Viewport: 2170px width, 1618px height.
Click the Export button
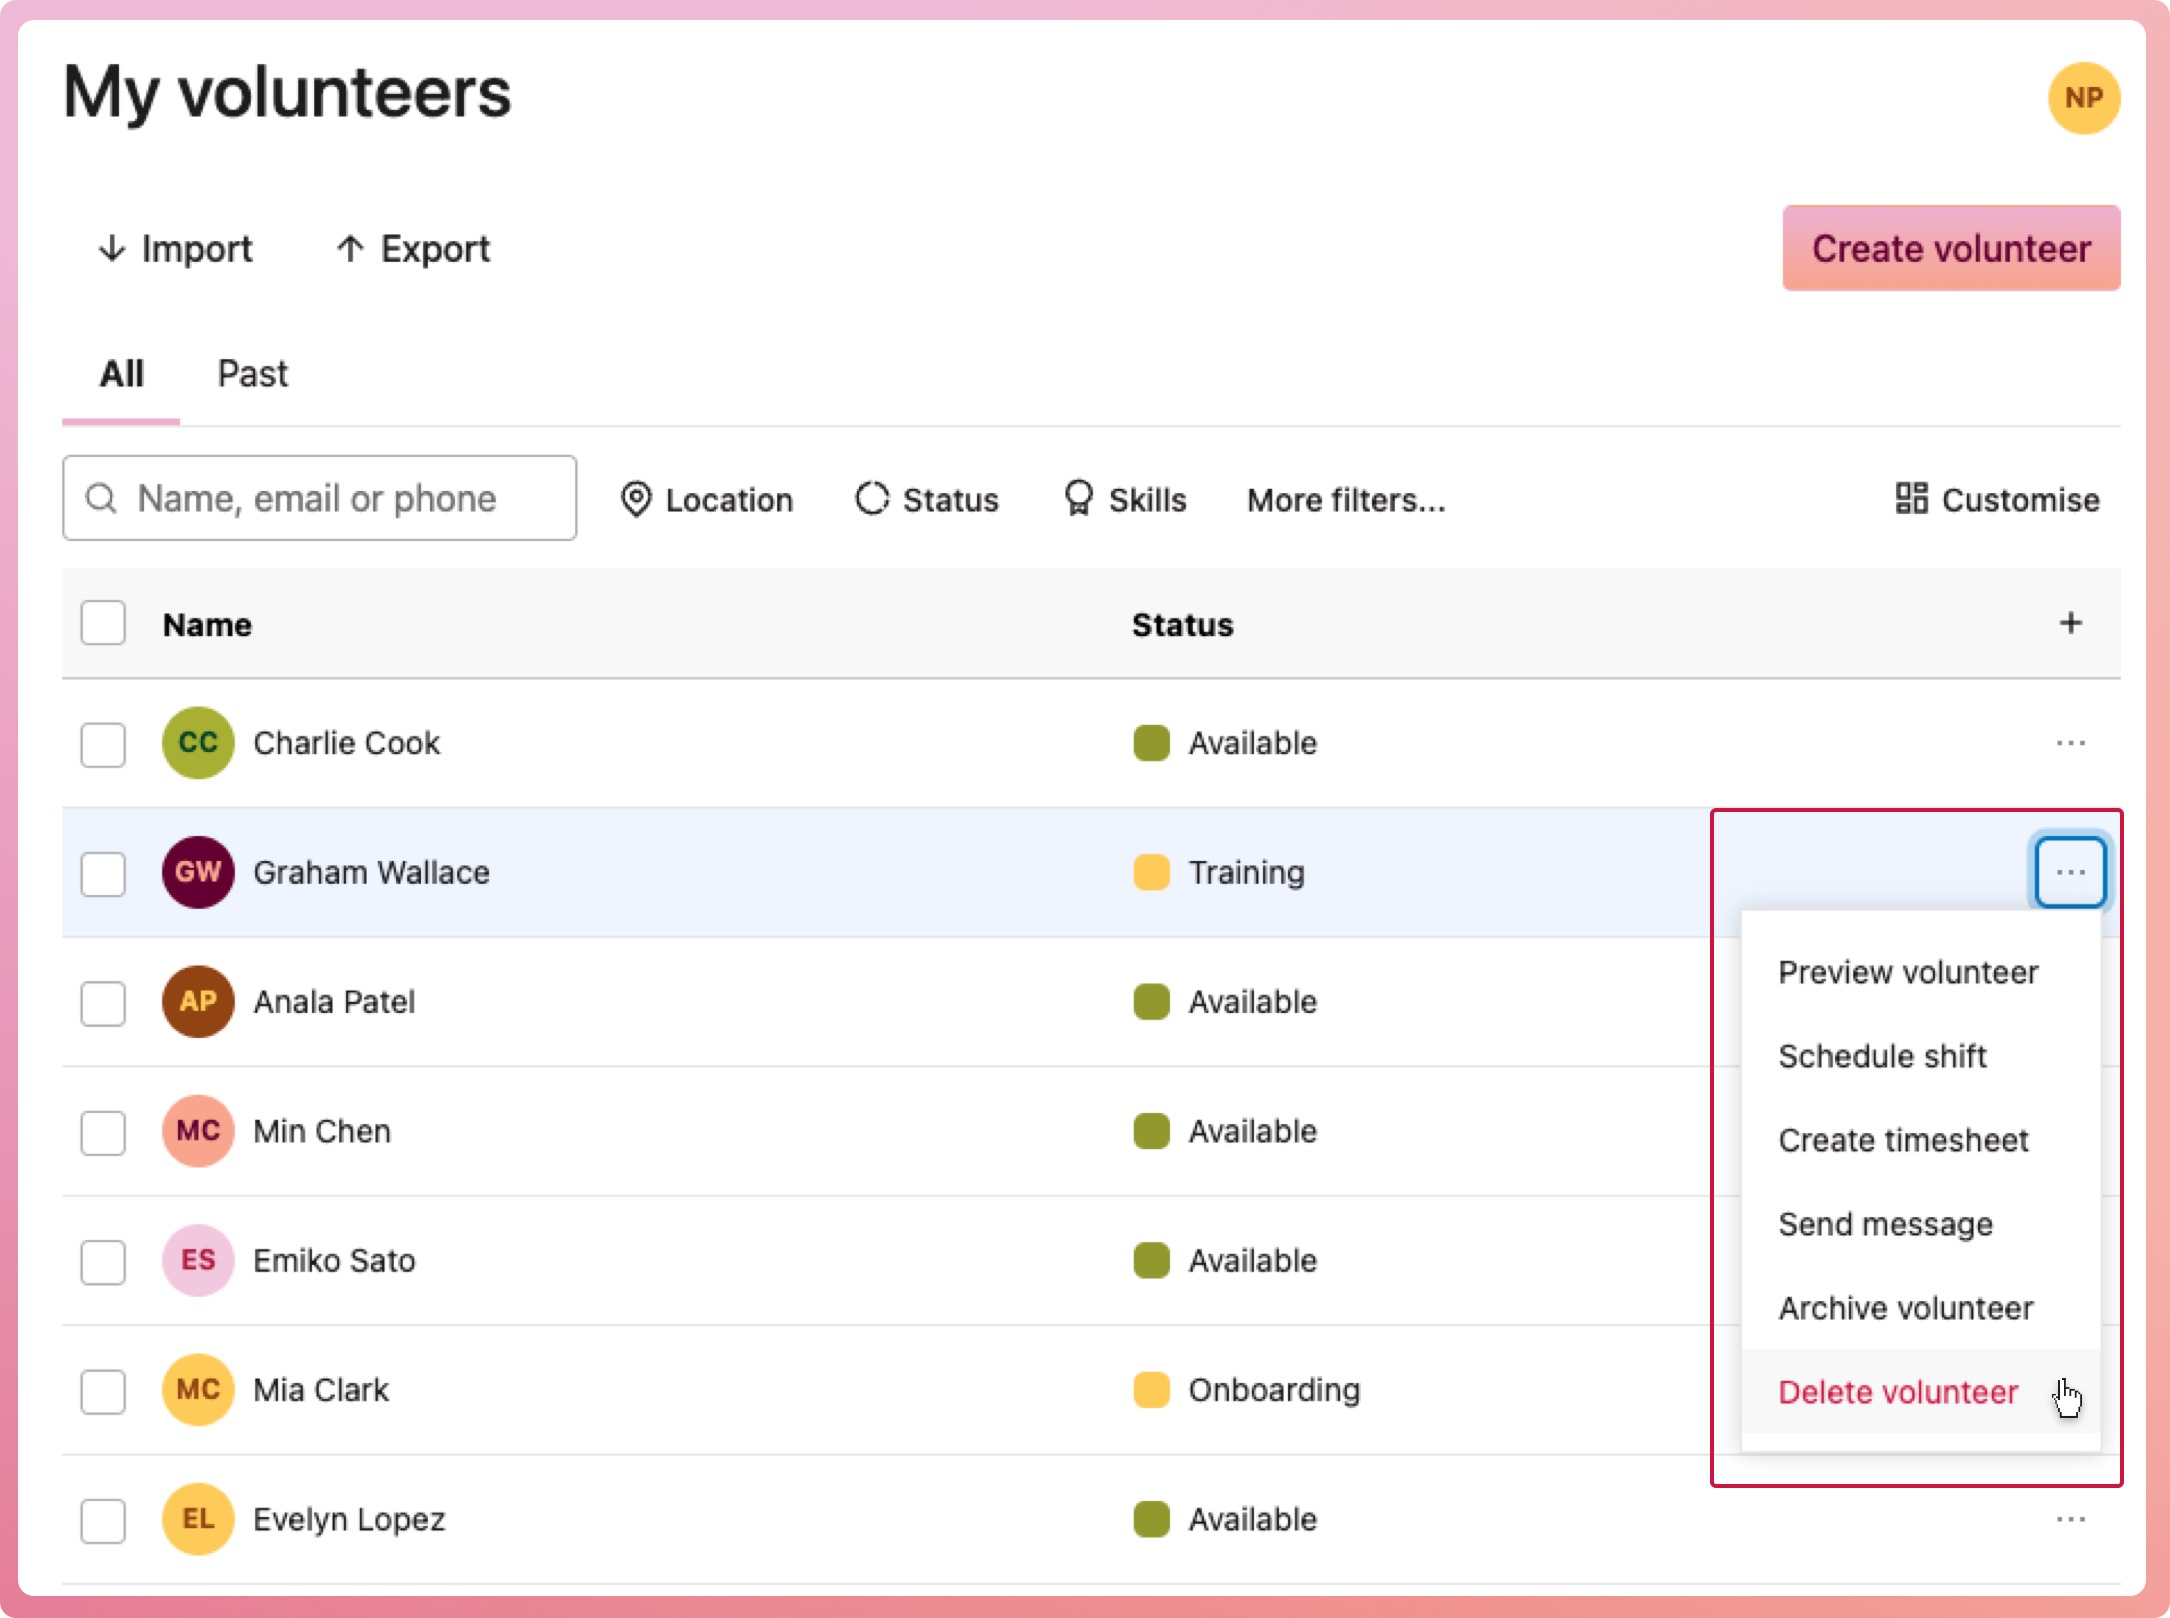(x=413, y=248)
